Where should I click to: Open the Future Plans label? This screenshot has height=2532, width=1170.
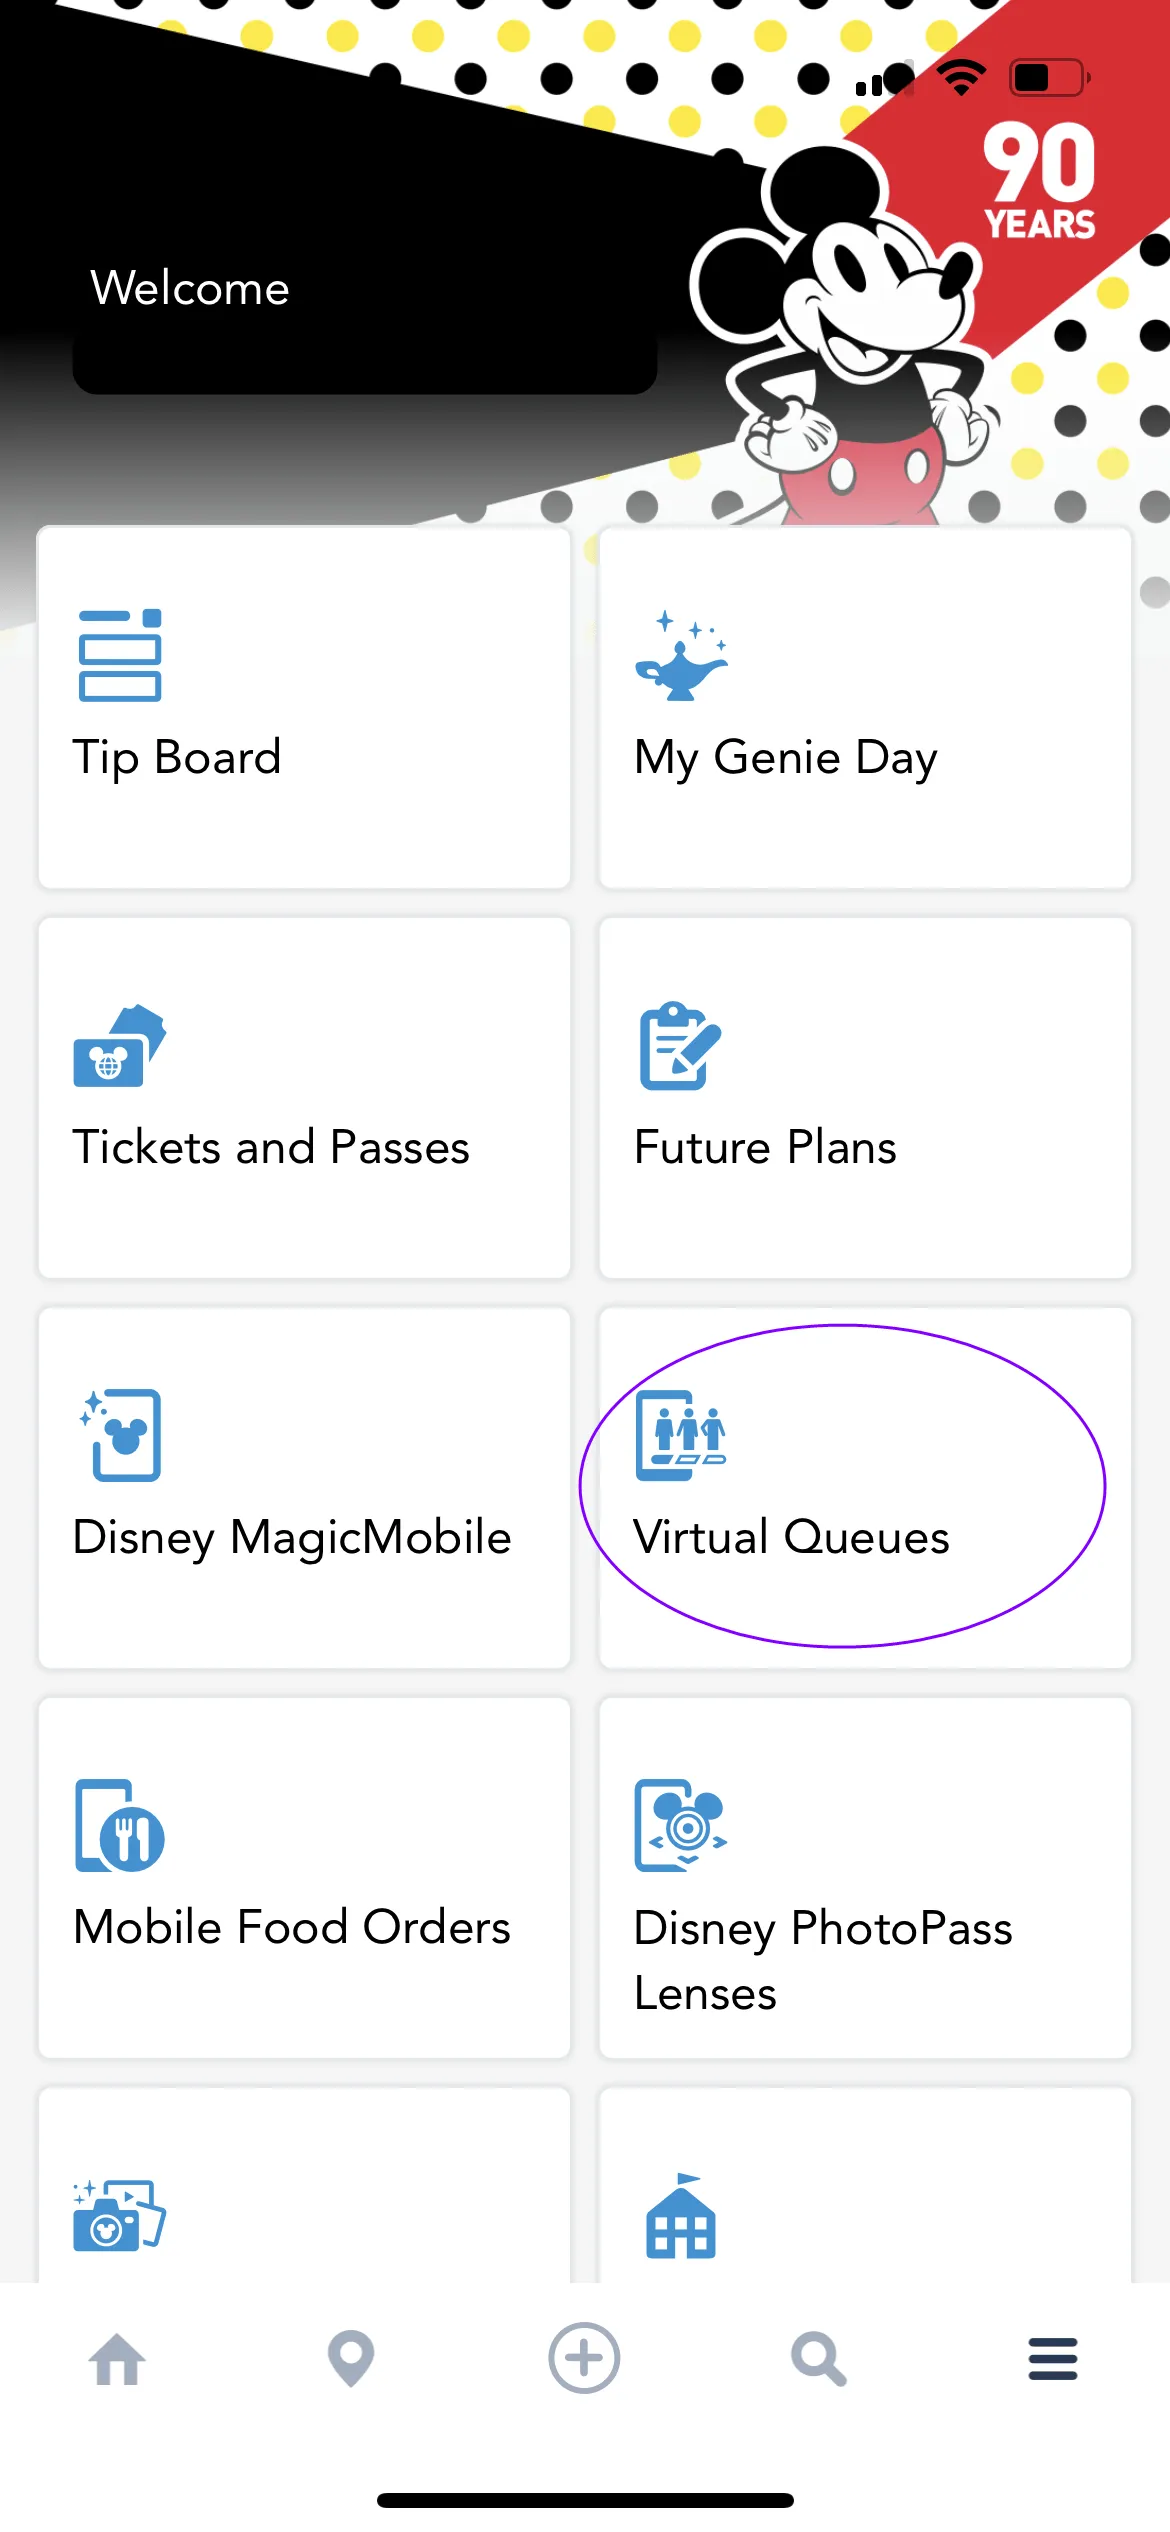[765, 1147]
